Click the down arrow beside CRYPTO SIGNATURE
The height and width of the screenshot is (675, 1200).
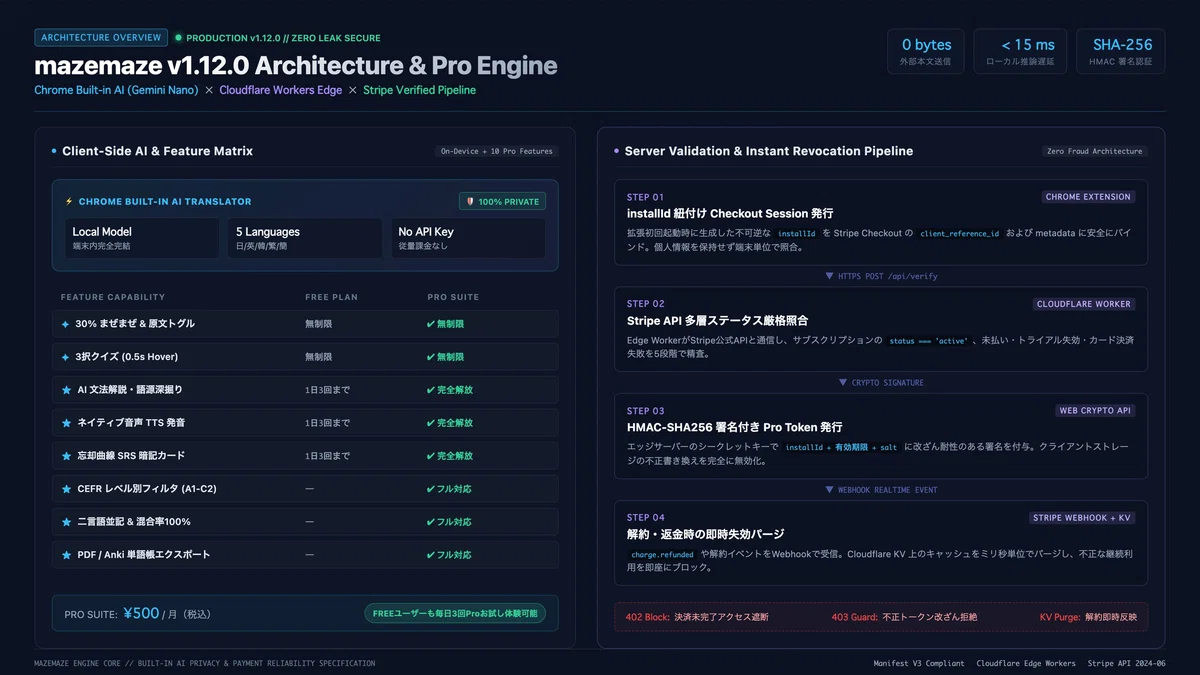point(843,383)
